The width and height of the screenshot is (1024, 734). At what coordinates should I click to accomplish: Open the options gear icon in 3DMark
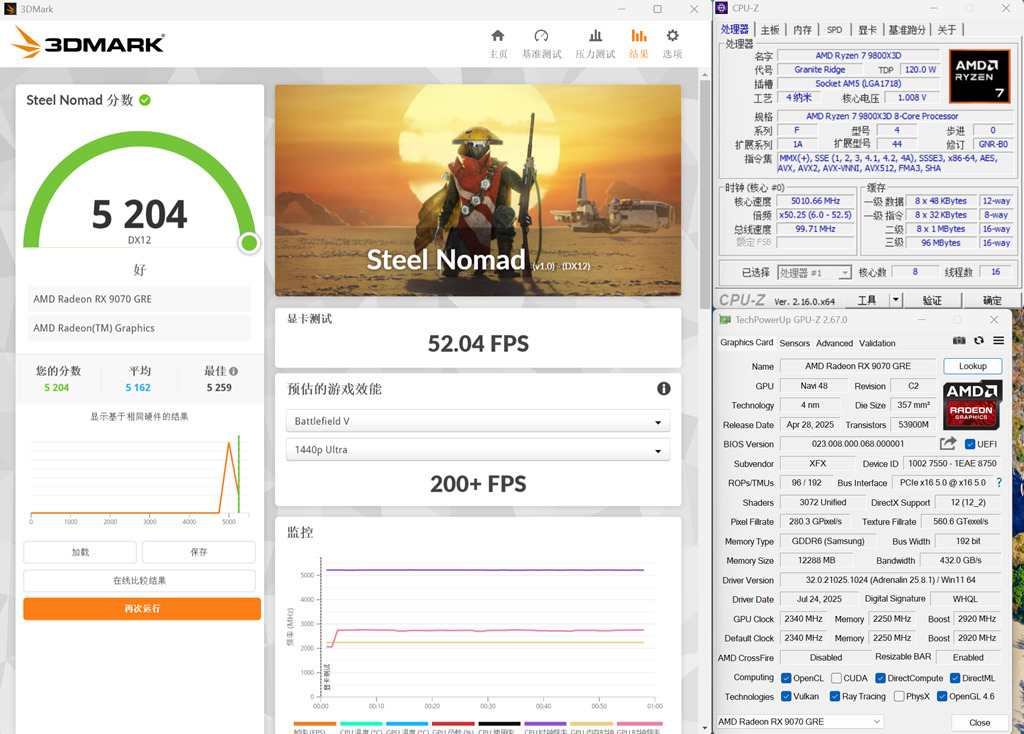tap(672, 35)
